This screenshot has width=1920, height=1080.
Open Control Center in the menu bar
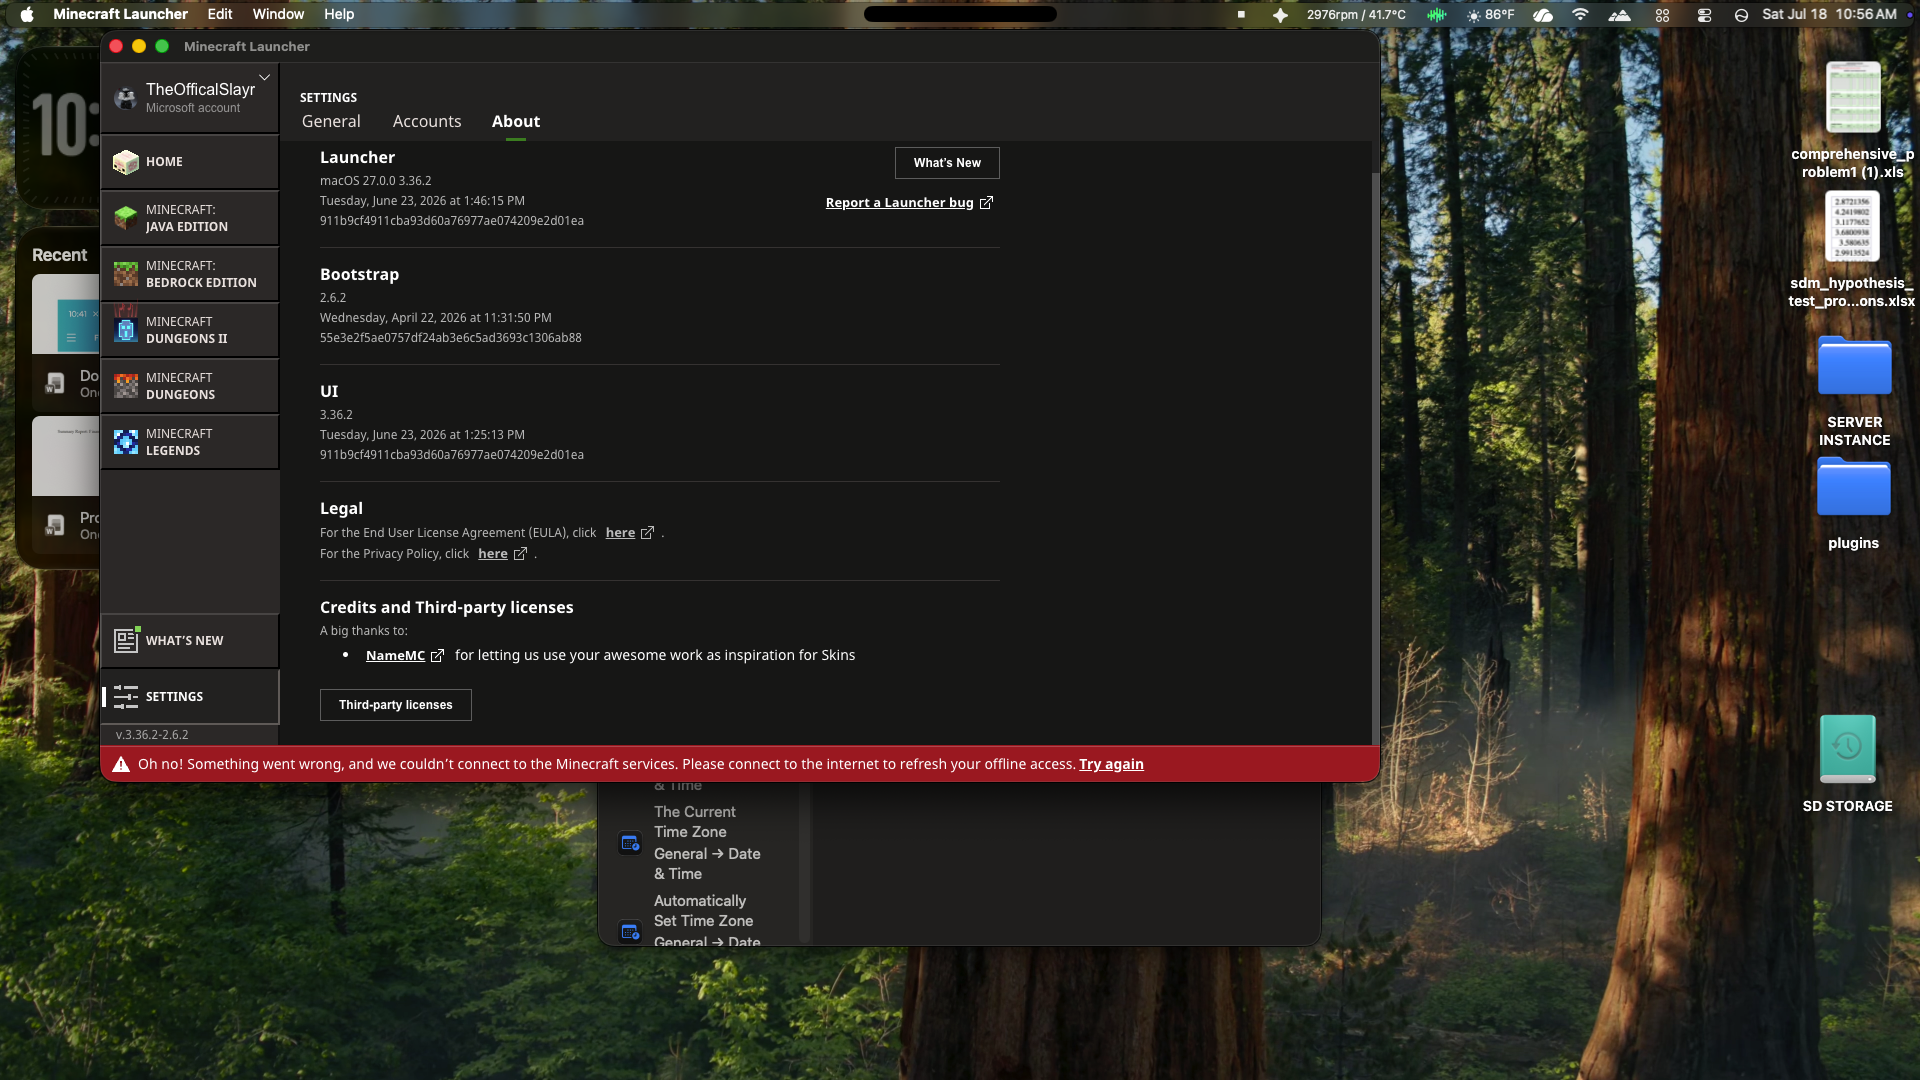click(1704, 14)
